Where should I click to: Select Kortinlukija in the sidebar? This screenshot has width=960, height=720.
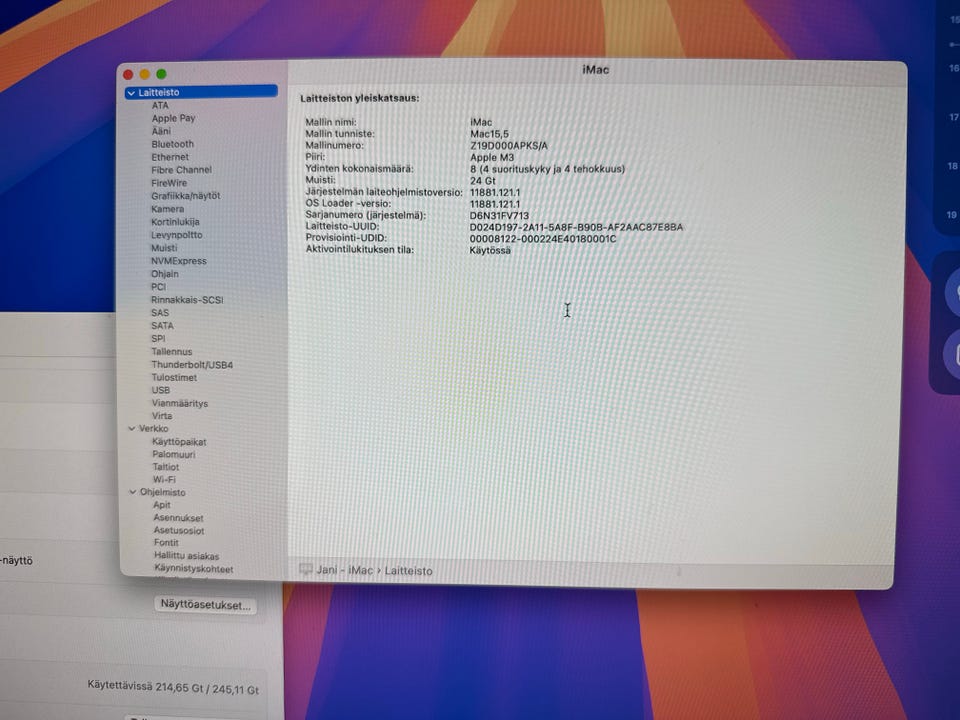pyautogui.click(x=175, y=222)
